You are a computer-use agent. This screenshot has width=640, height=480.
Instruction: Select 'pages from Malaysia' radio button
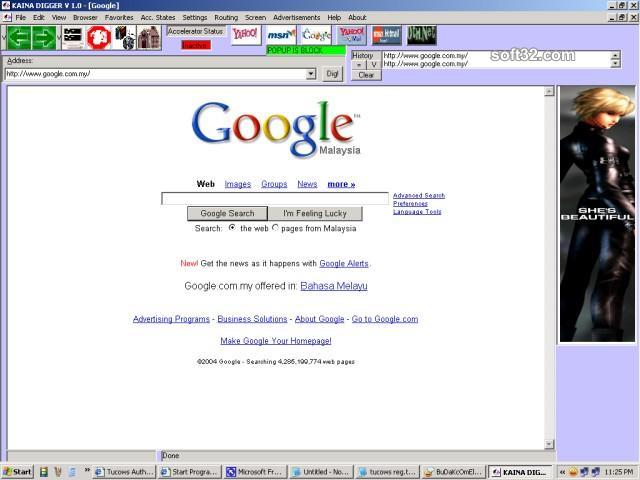(275, 228)
